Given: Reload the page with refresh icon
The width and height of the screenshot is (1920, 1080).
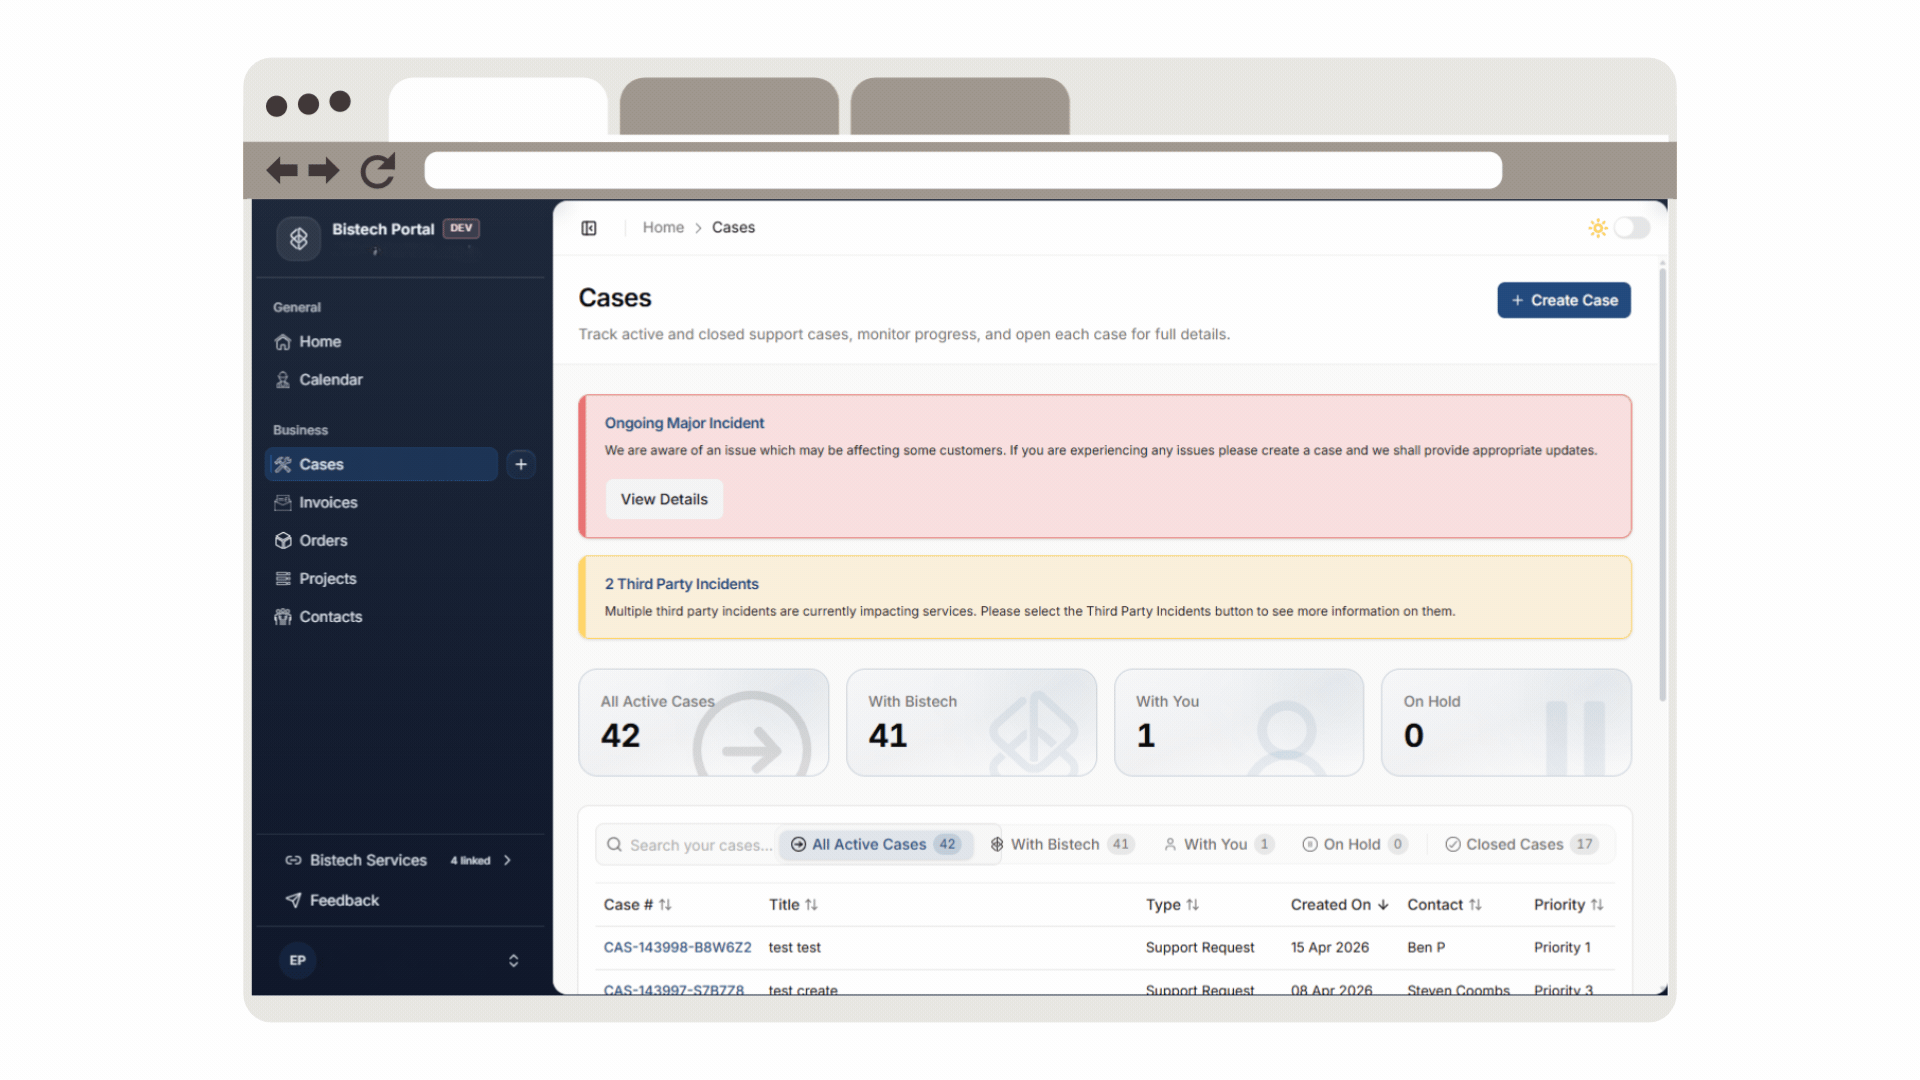Looking at the screenshot, I should 378,171.
